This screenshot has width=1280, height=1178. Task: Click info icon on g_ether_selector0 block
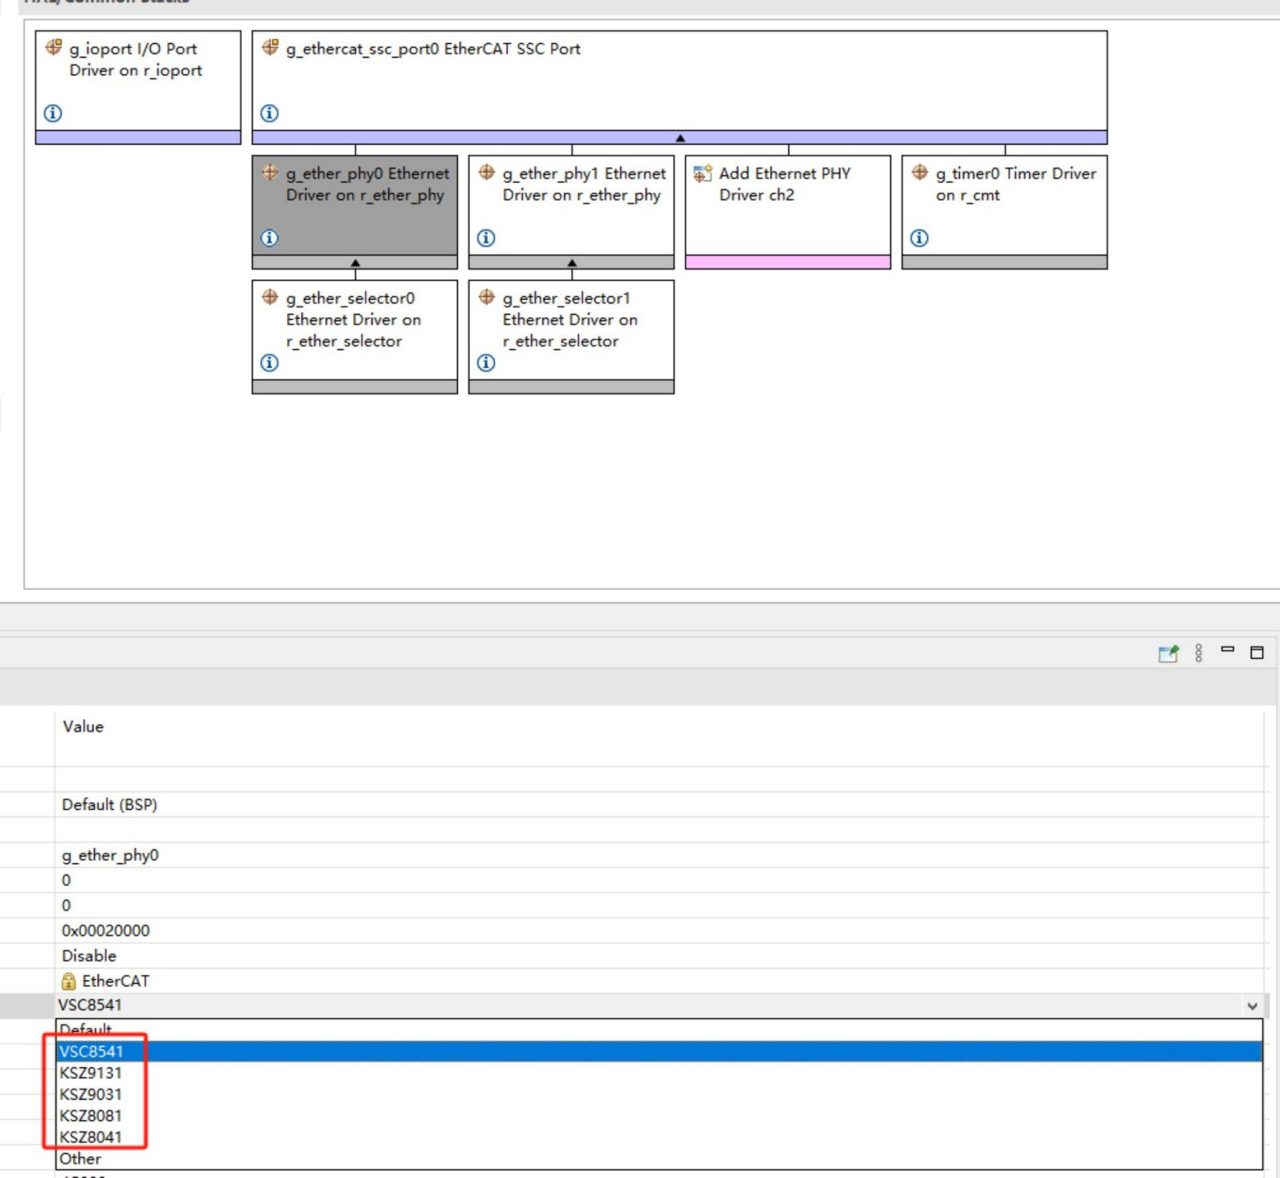tap(269, 363)
